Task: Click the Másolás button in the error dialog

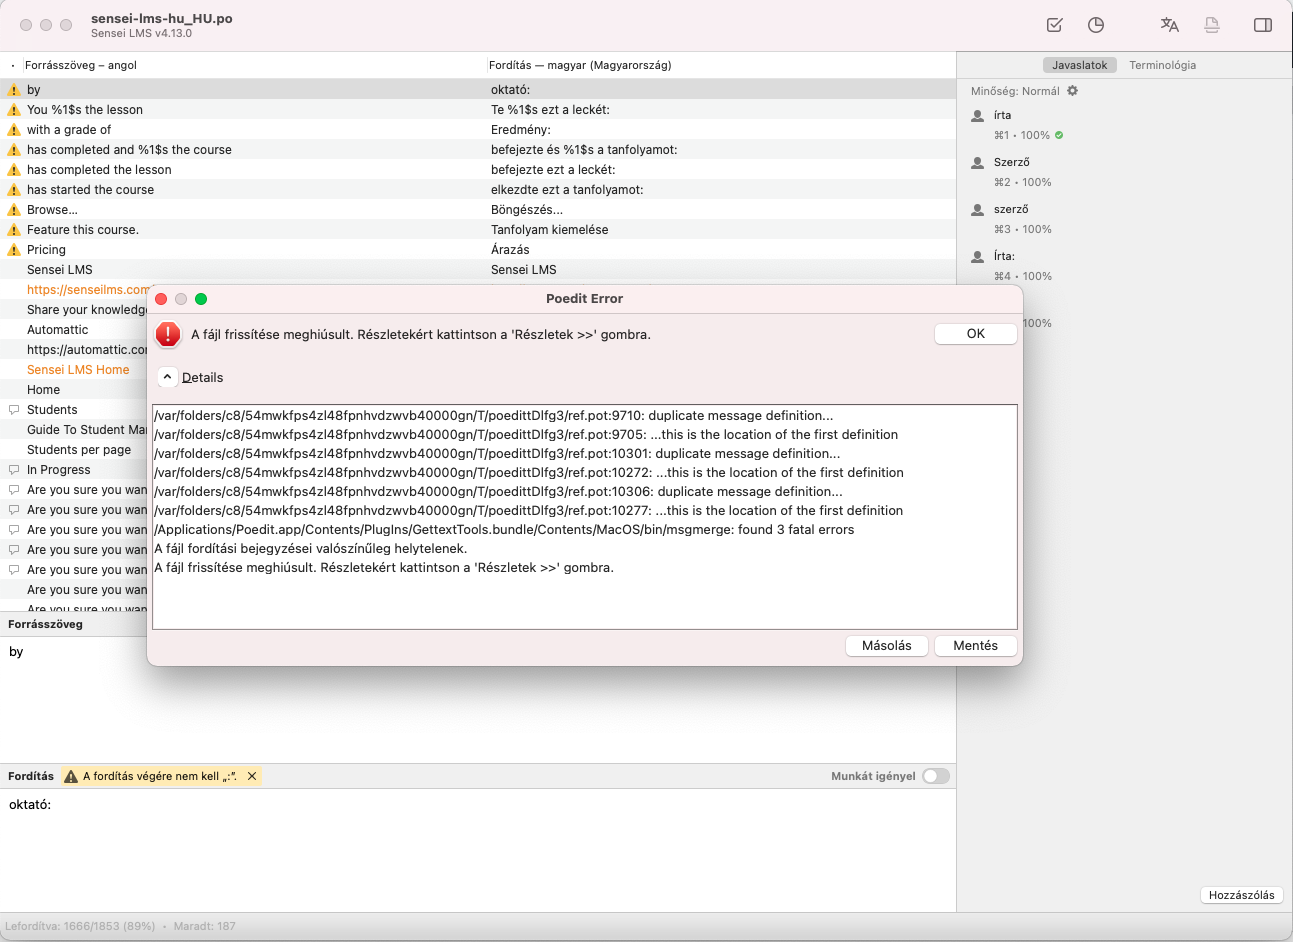Action: coord(886,645)
